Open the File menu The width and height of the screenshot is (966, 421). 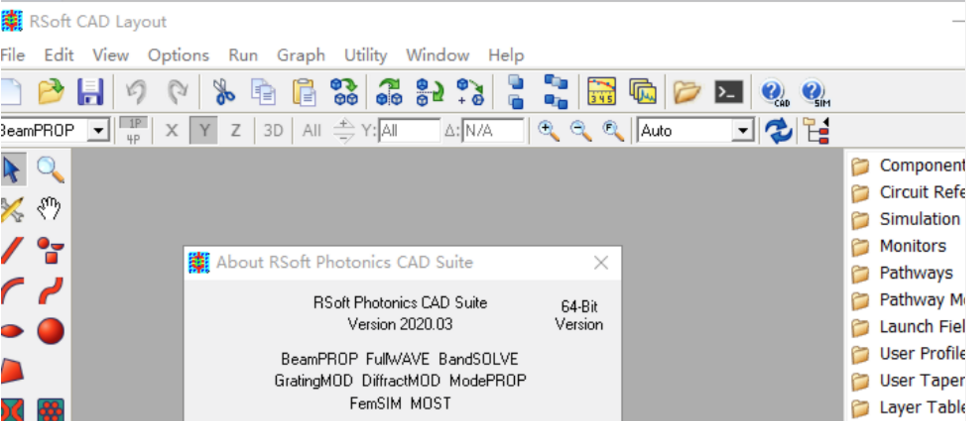(x=12, y=55)
